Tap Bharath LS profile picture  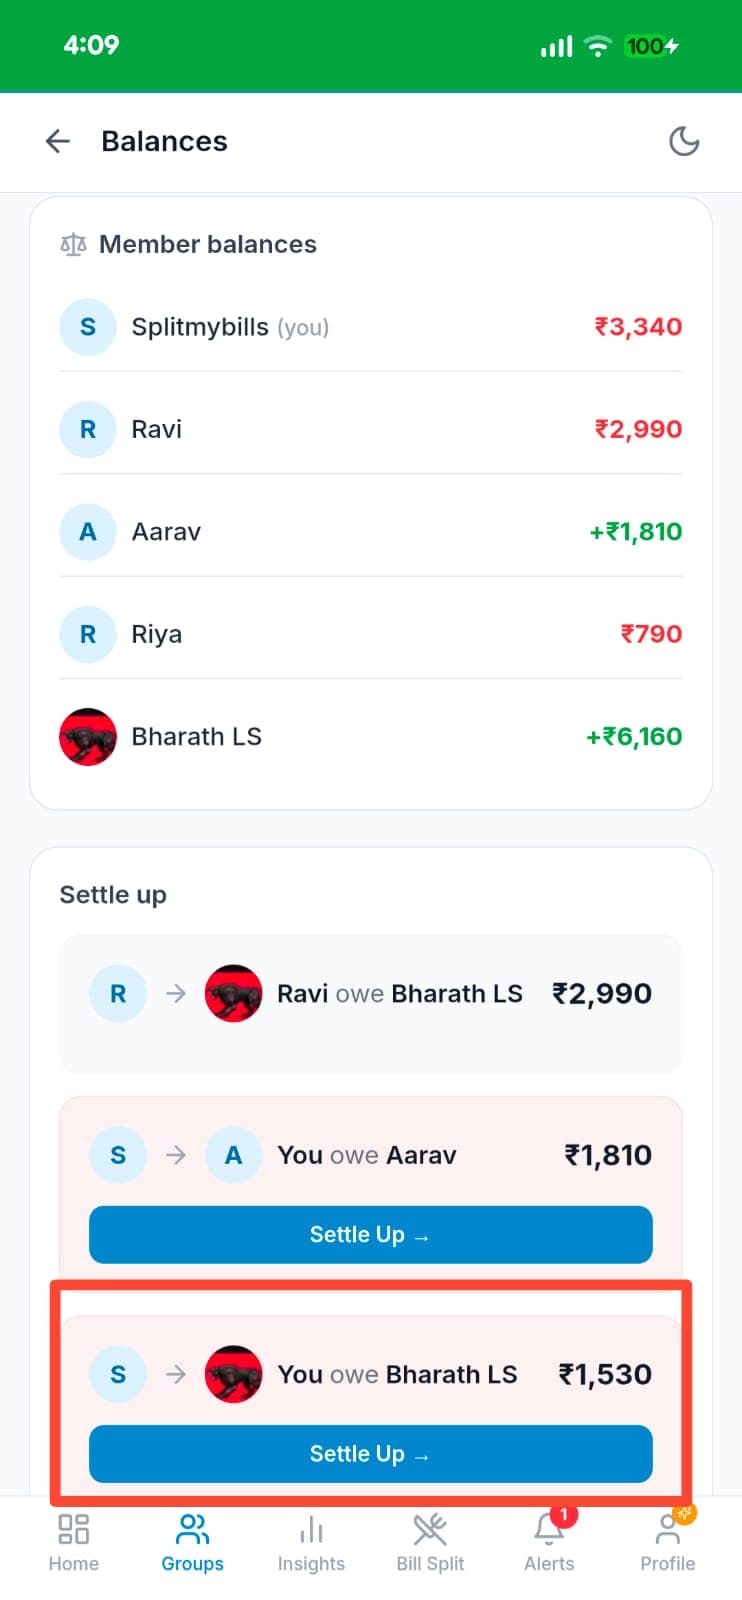(88, 737)
